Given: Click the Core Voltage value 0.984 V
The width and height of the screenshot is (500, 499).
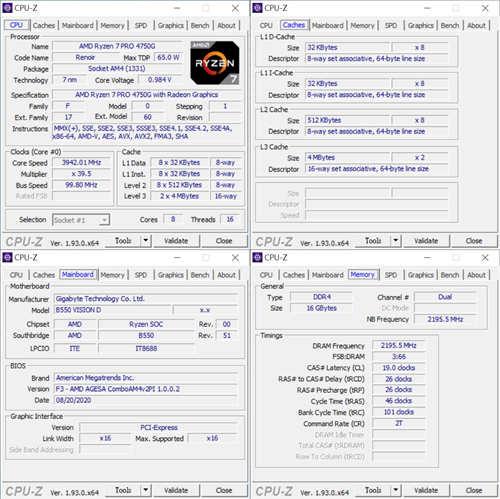Looking at the screenshot, I should point(160,80).
